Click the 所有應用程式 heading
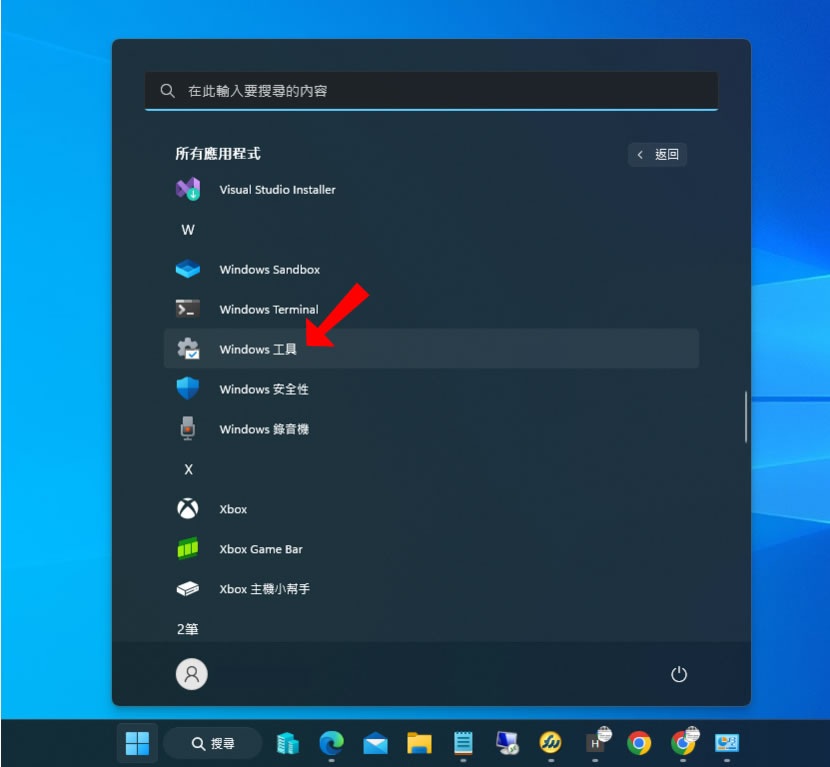Viewport: 830px width, 767px height. point(218,154)
